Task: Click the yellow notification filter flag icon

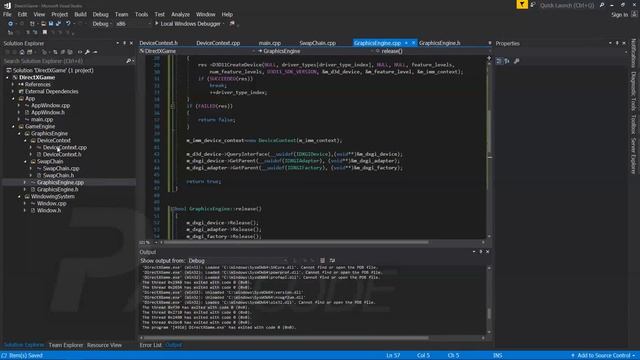Action: [522, 5]
